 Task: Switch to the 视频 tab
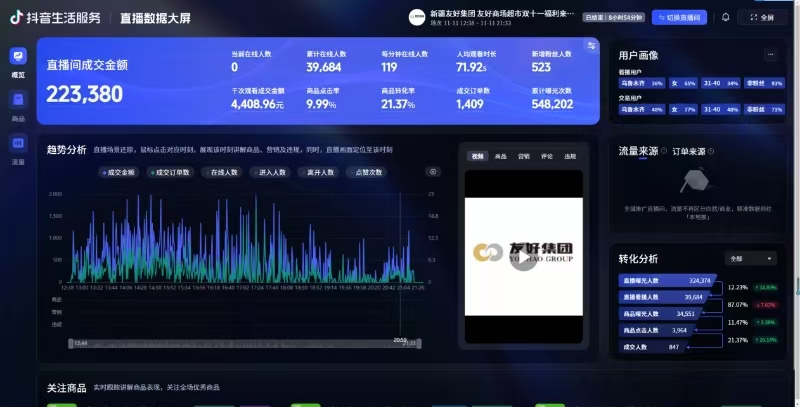point(478,156)
